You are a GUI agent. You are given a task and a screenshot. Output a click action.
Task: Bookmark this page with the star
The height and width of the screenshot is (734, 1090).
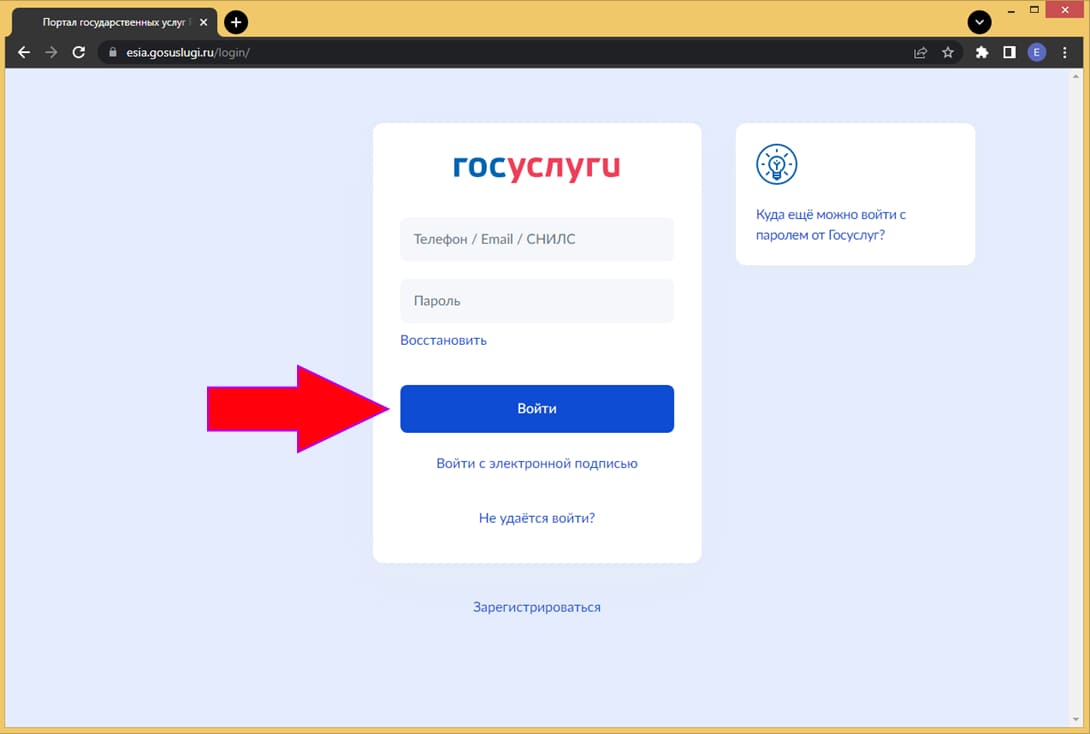tap(947, 52)
